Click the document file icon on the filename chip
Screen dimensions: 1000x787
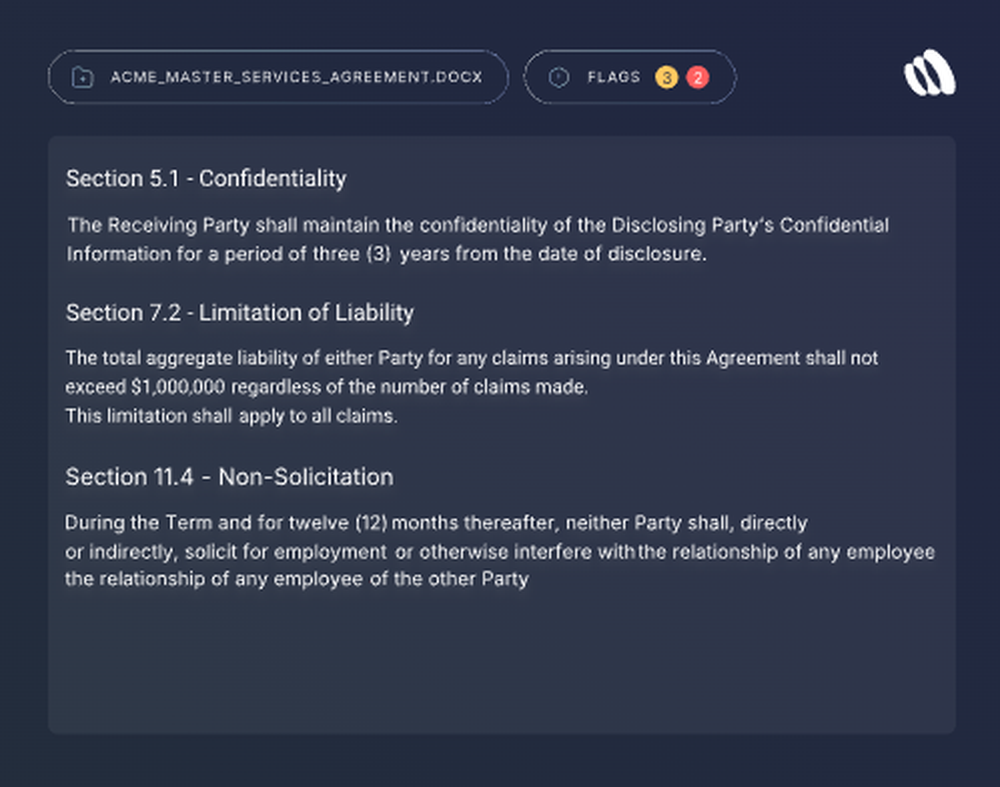tap(83, 77)
